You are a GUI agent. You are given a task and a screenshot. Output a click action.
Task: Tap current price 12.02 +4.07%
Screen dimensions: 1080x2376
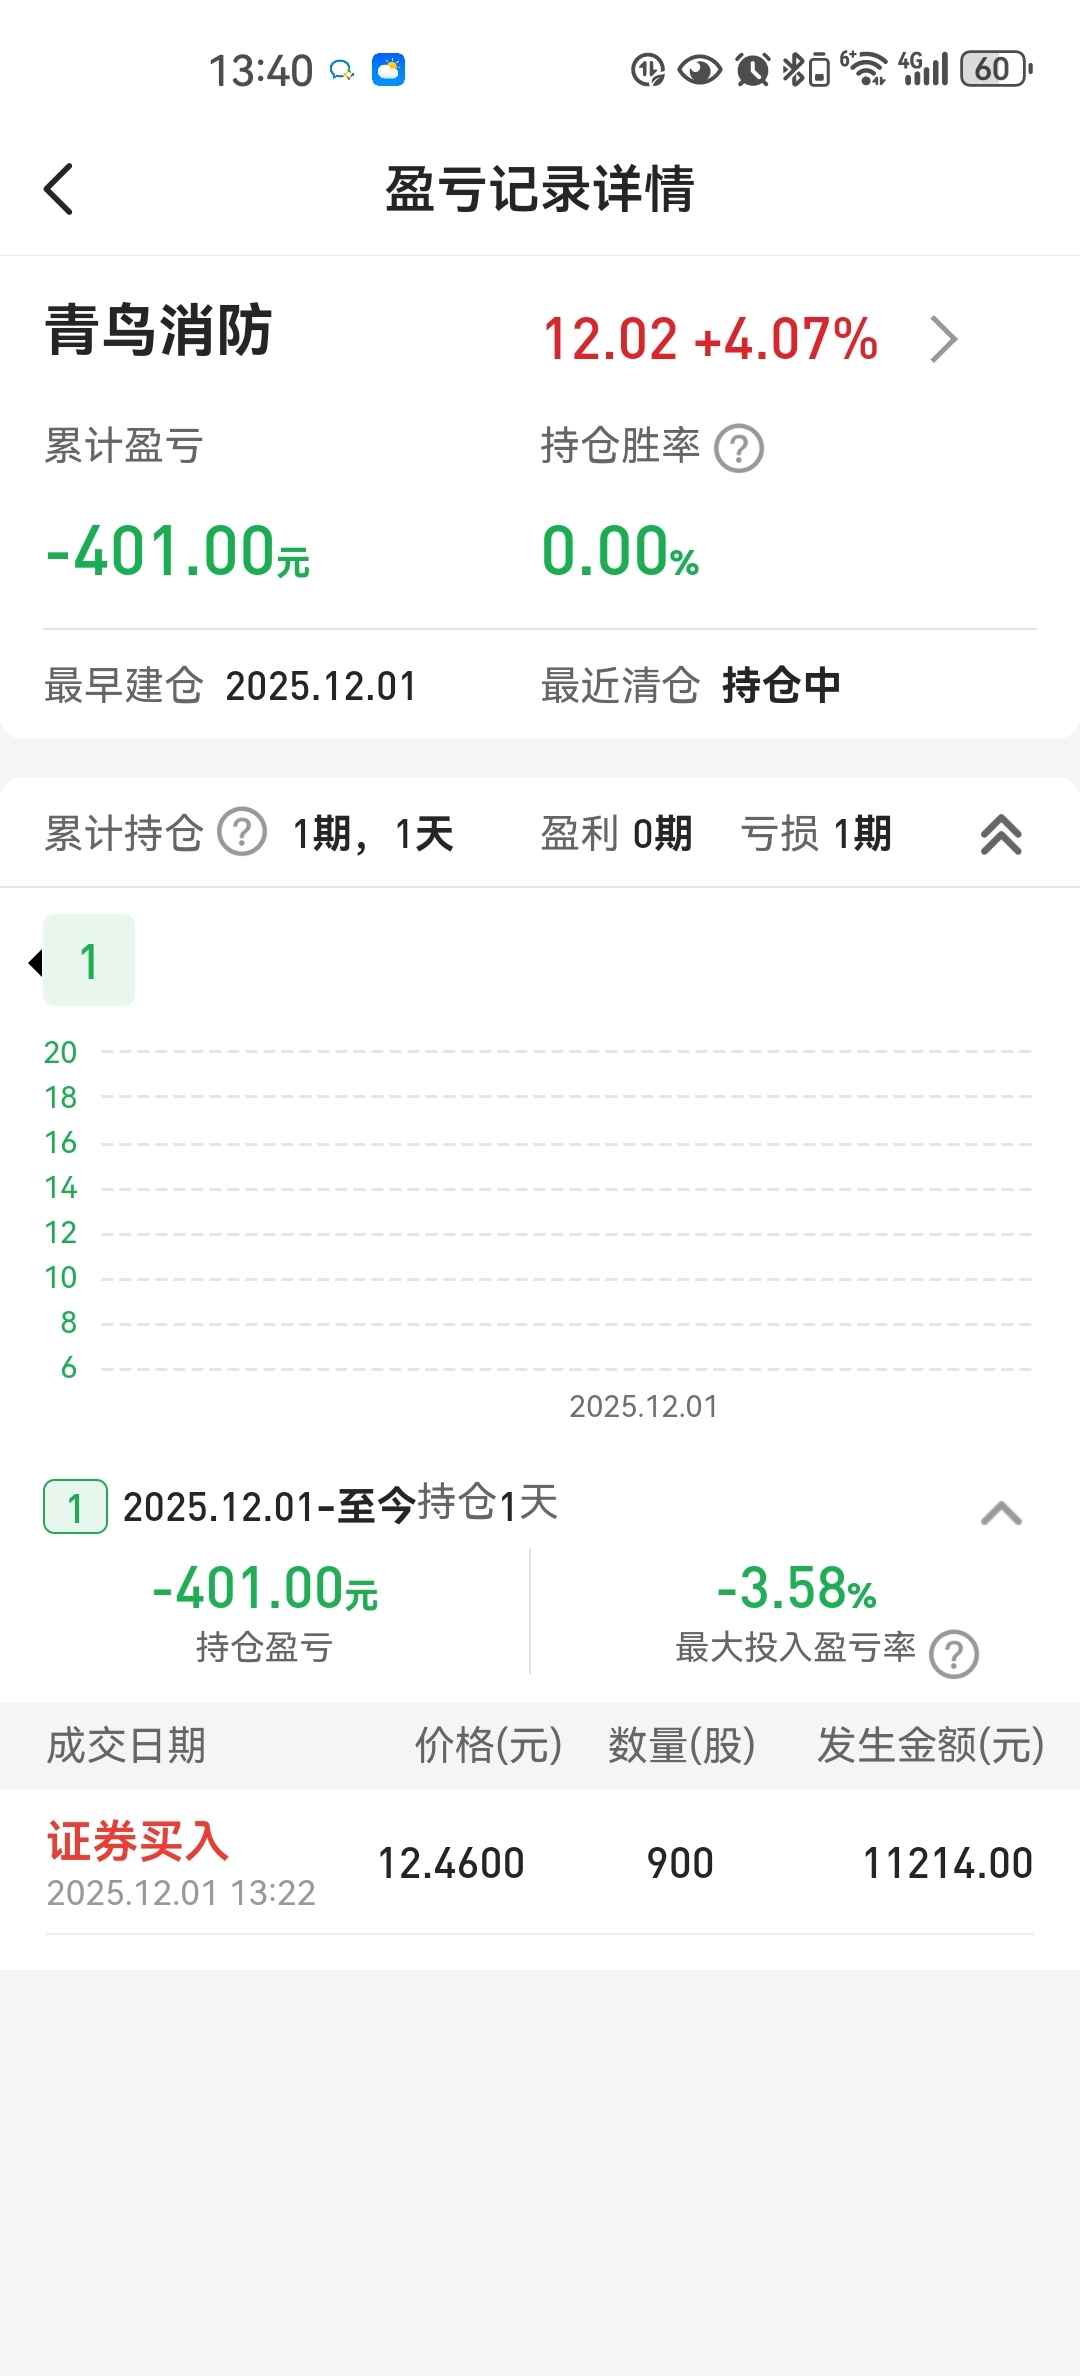click(710, 339)
